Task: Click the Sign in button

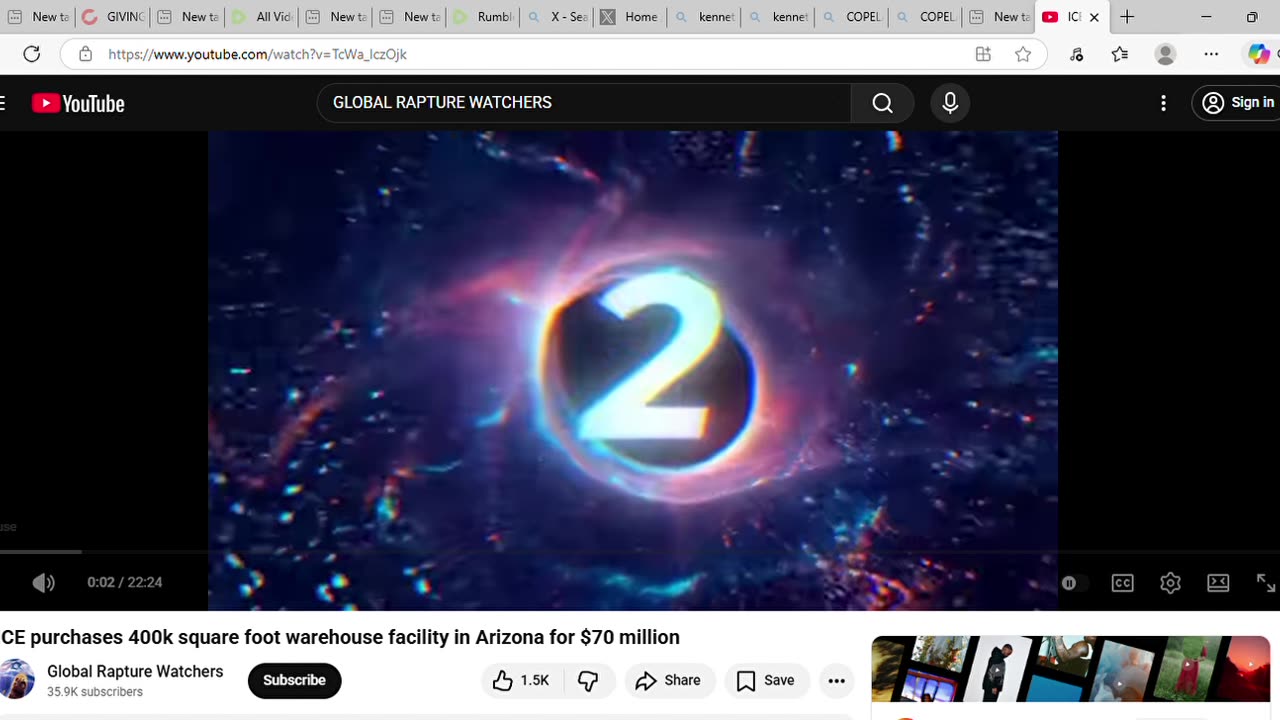Action: [x=1238, y=103]
